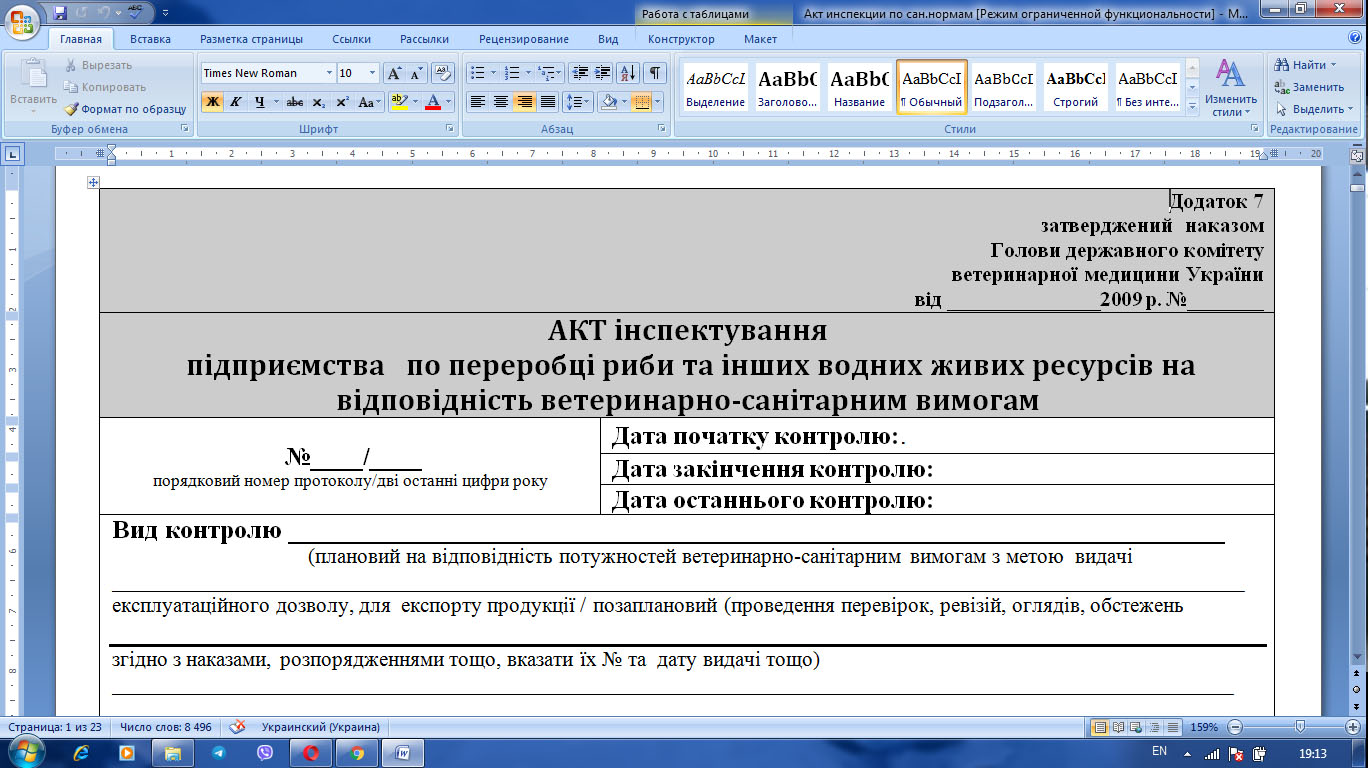Activate Формат по образцу format painter
The image size is (1368, 768).
[x=126, y=109]
